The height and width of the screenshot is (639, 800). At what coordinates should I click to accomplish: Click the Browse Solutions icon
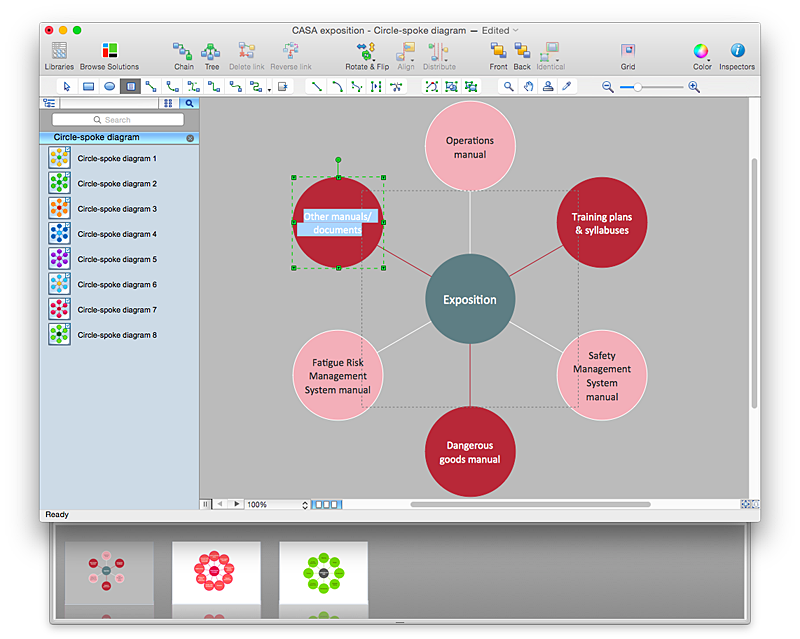[x=109, y=50]
